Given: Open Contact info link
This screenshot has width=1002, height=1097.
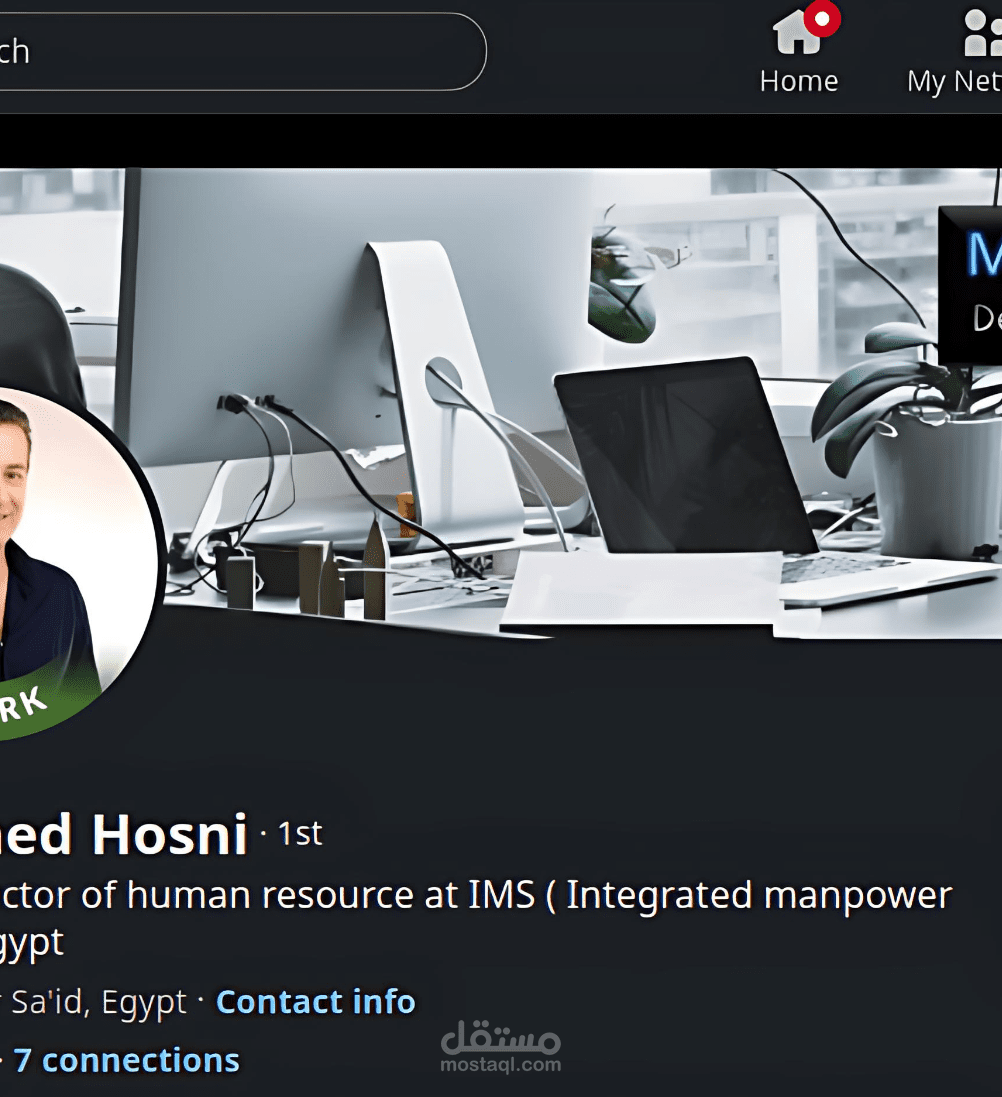Looking at the screenshot, I should click(x=316, y=1002).
